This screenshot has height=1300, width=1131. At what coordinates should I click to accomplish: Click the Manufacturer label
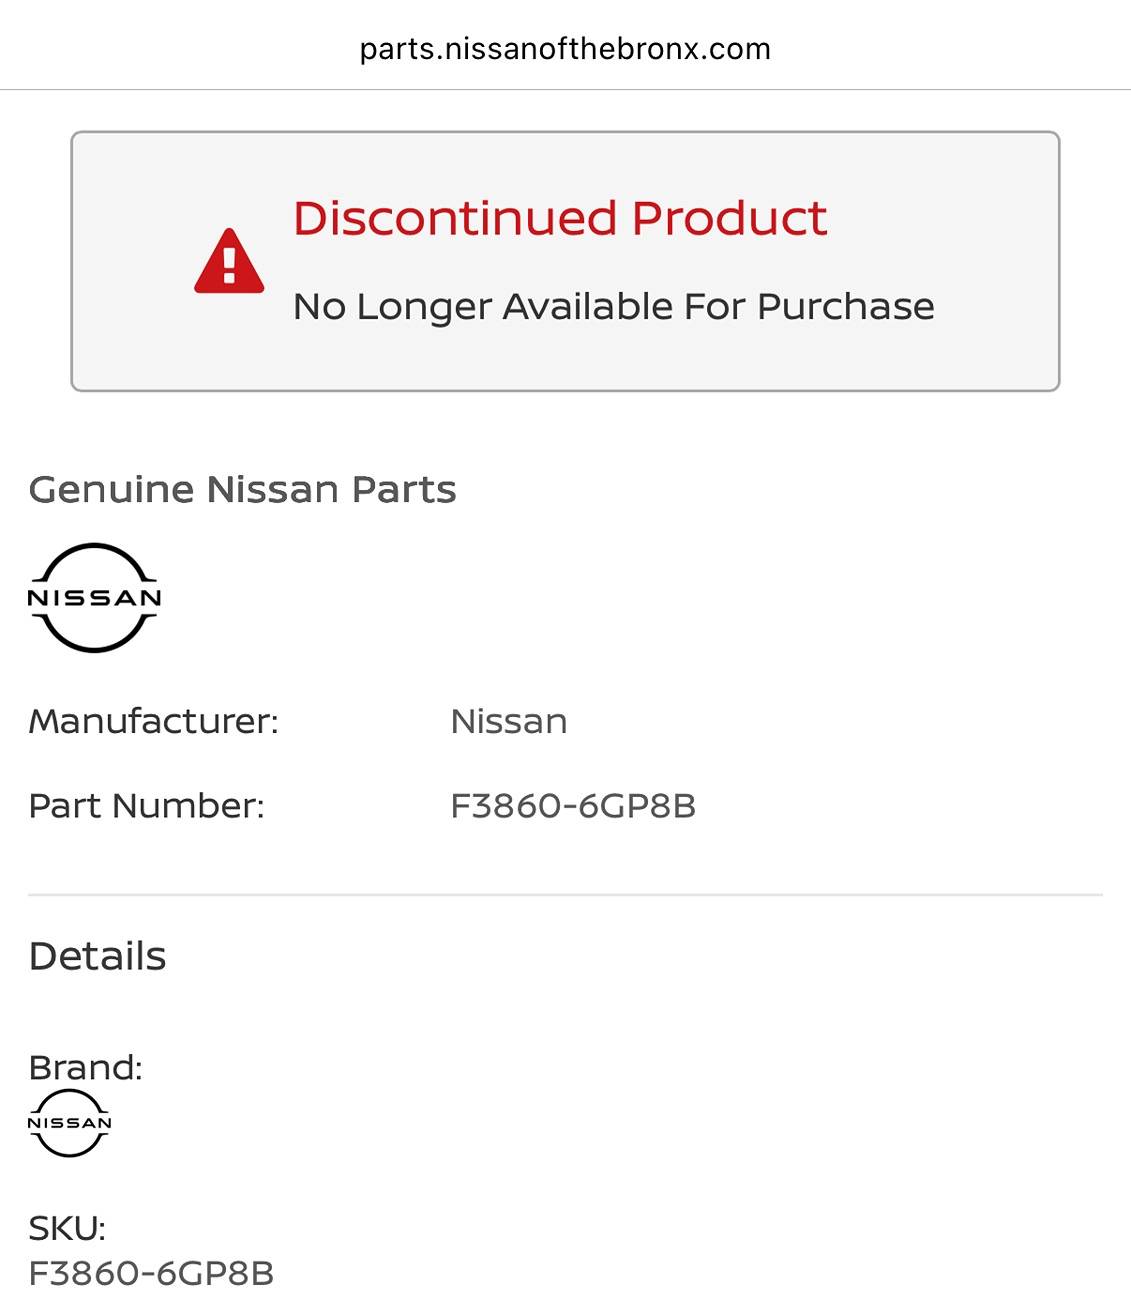click(x=154, y=721)
